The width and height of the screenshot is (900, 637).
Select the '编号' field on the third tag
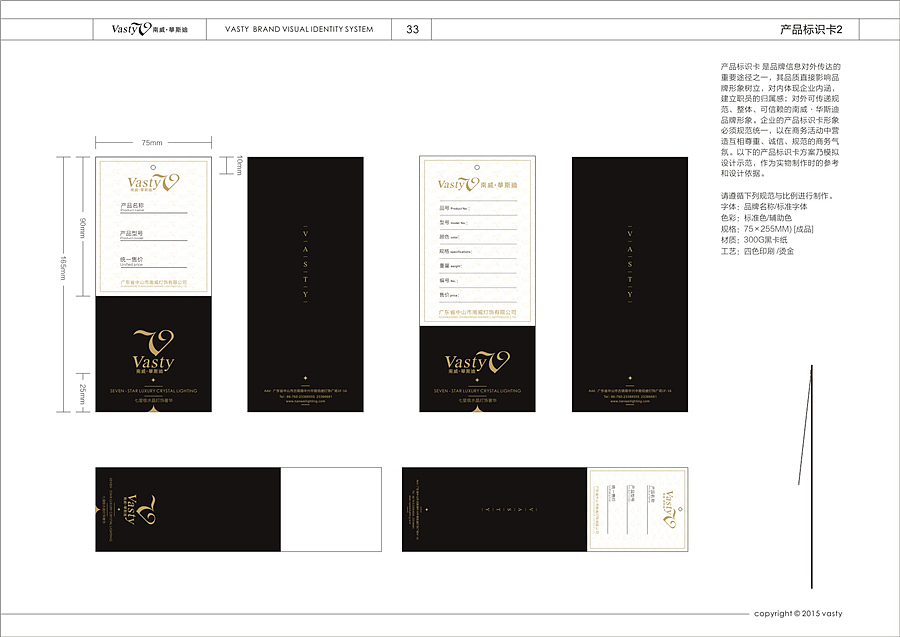[478, 281]
